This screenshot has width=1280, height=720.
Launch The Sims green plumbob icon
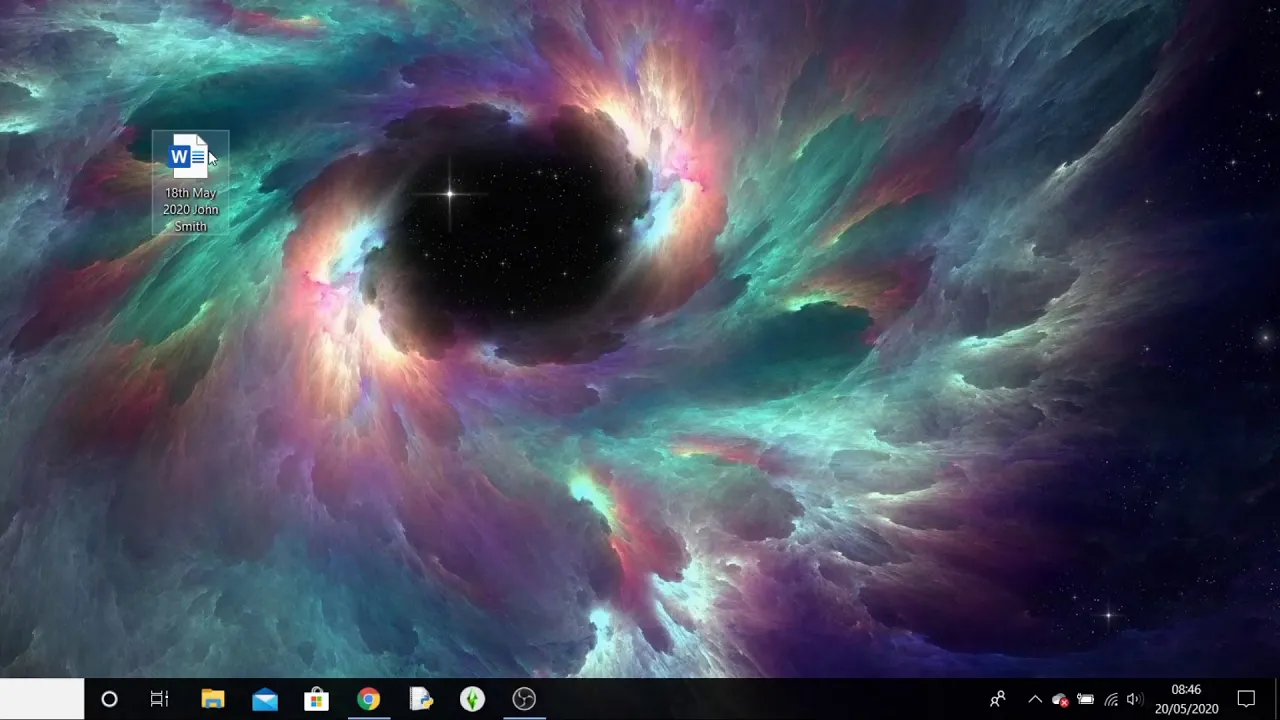[x=472, y=699]
